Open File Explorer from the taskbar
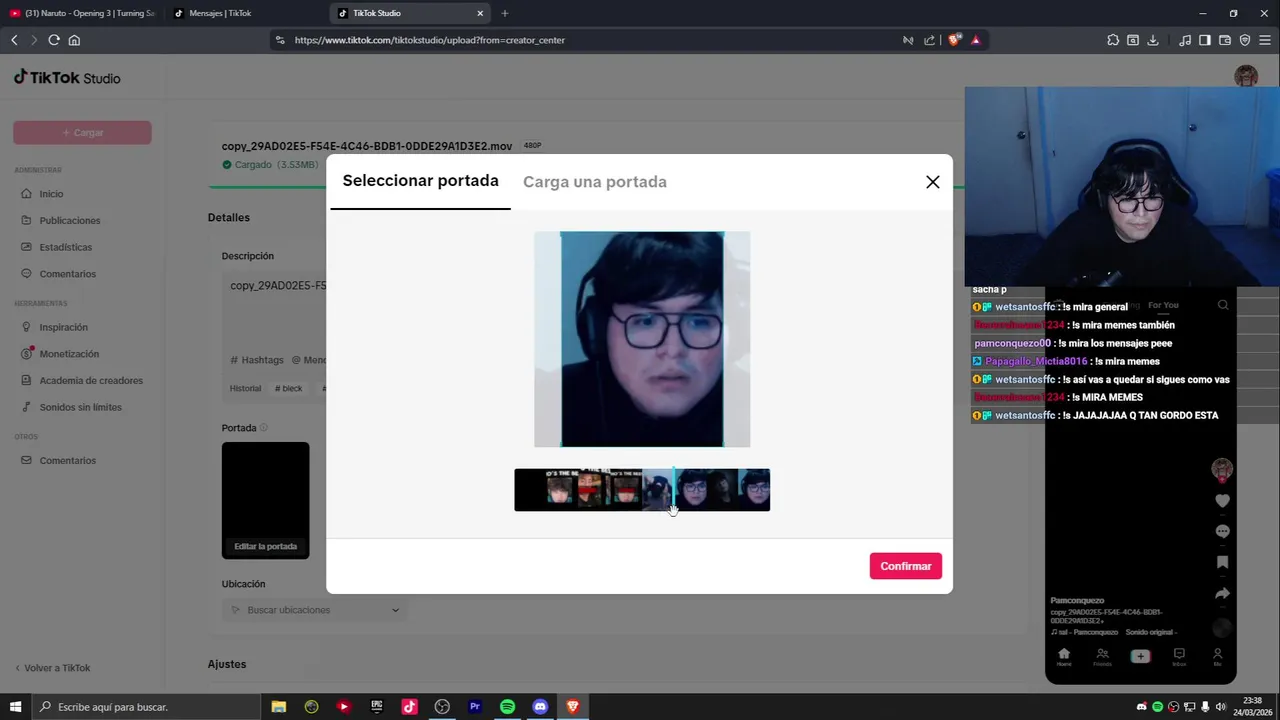 [279, 707]
